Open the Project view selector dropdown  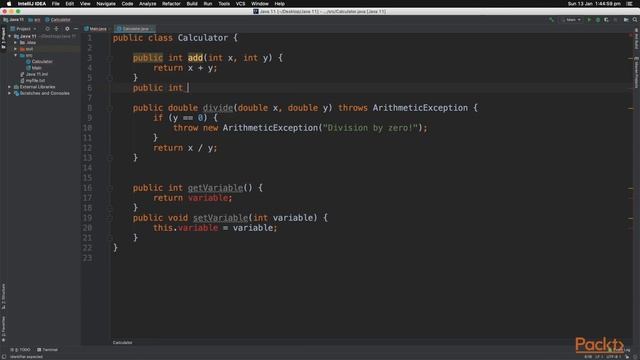point(24,29)
